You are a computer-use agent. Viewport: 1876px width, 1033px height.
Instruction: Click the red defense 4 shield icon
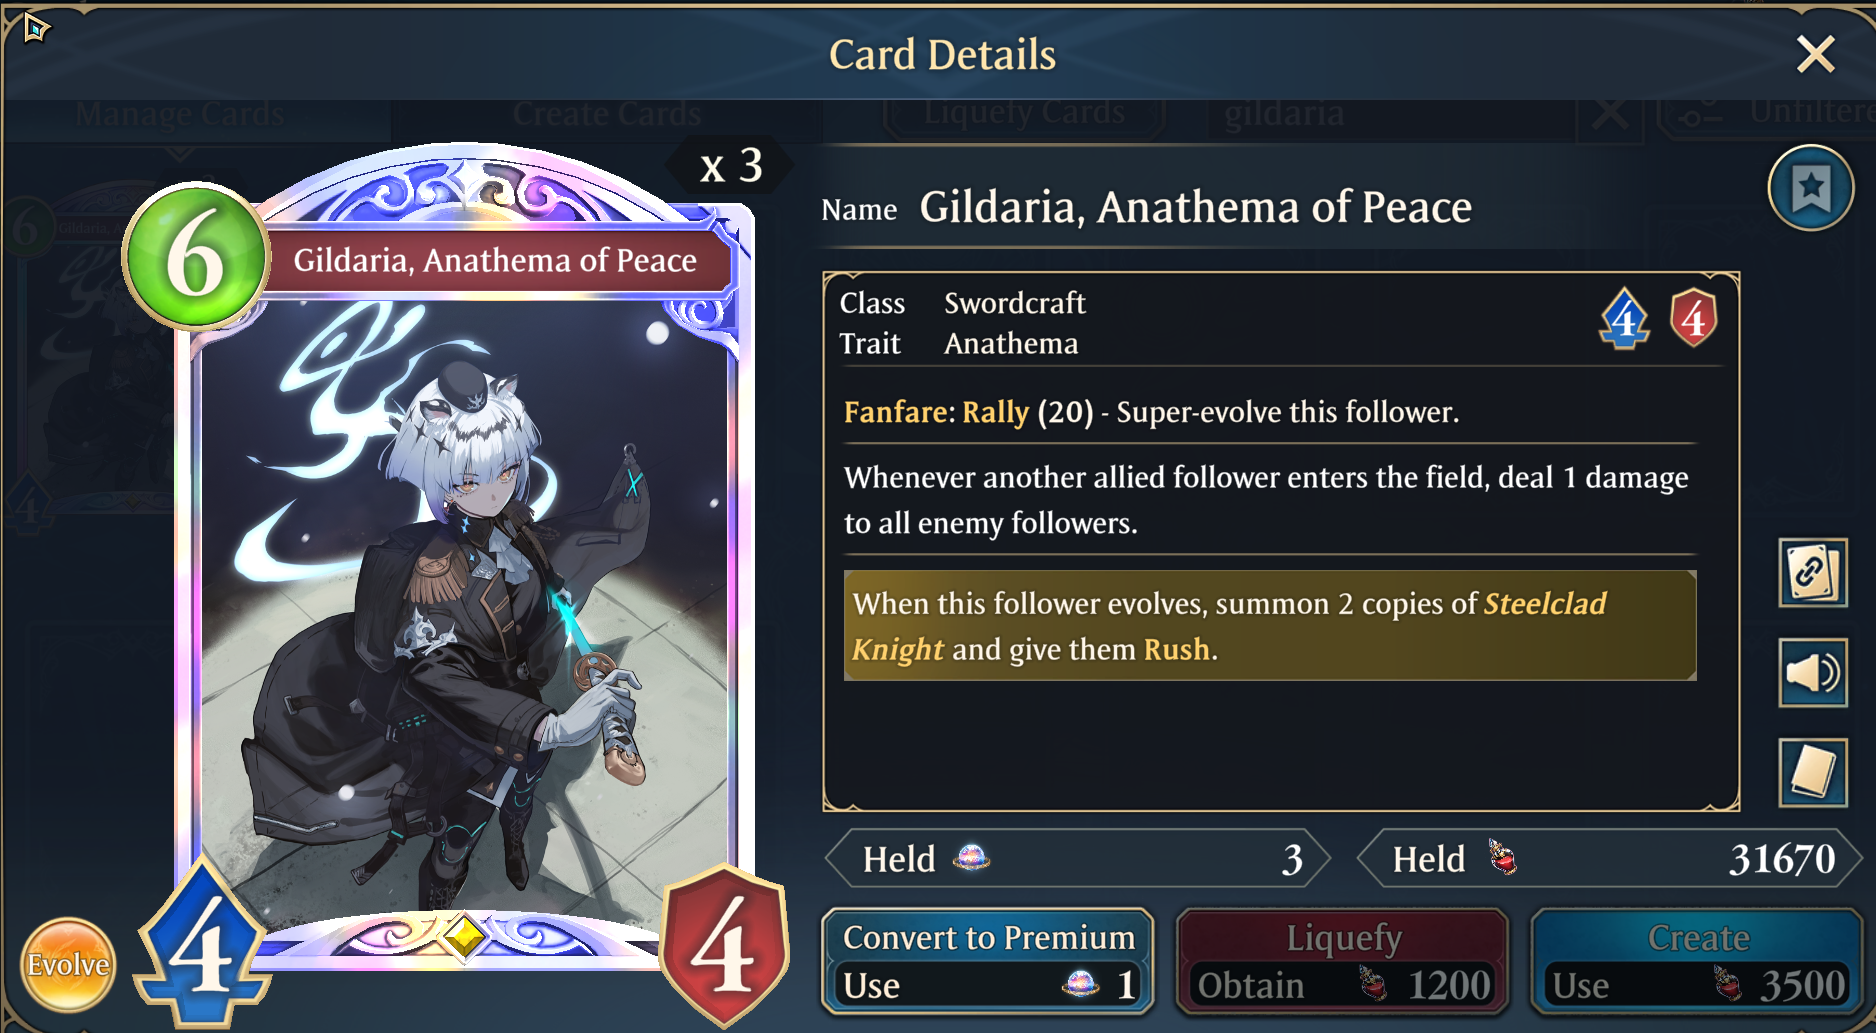pos(1693,319)
